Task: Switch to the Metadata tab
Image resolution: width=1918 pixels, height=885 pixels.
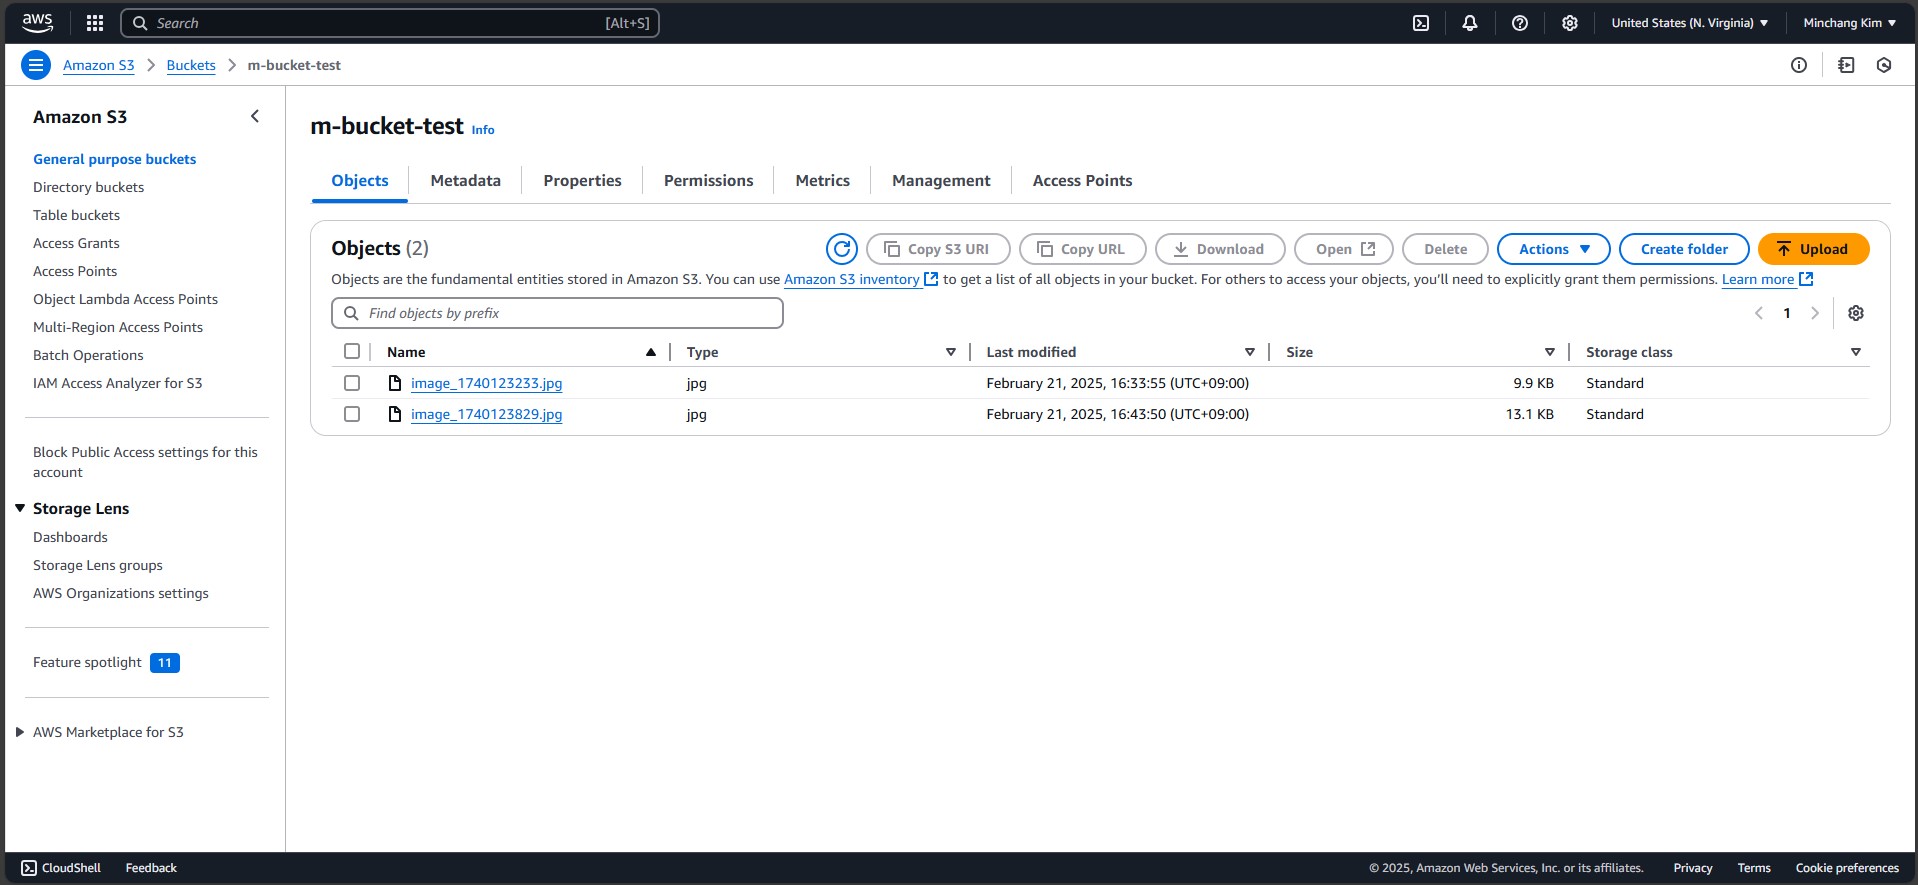Action: [465, 180]
